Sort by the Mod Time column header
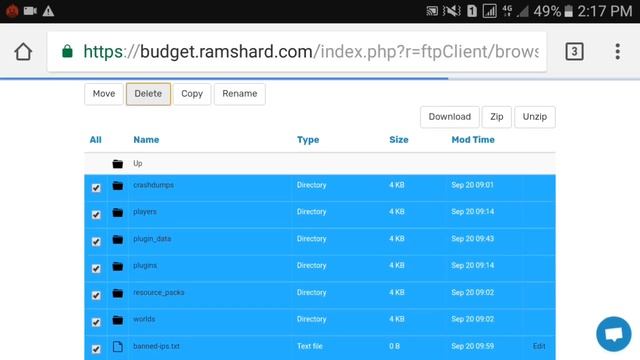The width and height of the screenshot is (640, 360). tap(473, 140)
